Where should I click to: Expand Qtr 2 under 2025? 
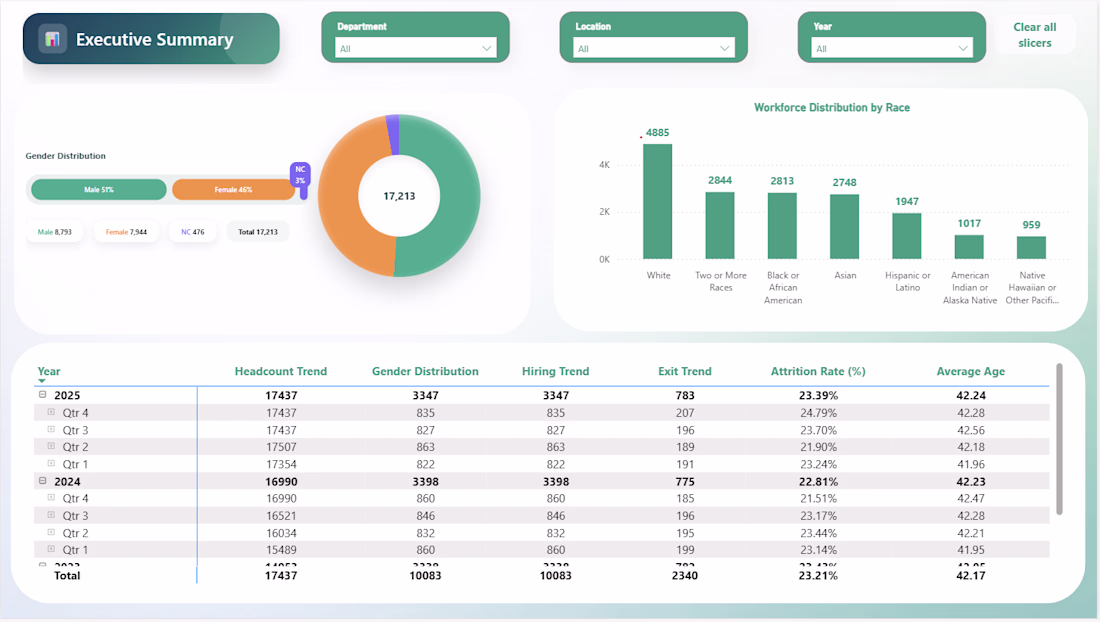click(x=51, y=446)
